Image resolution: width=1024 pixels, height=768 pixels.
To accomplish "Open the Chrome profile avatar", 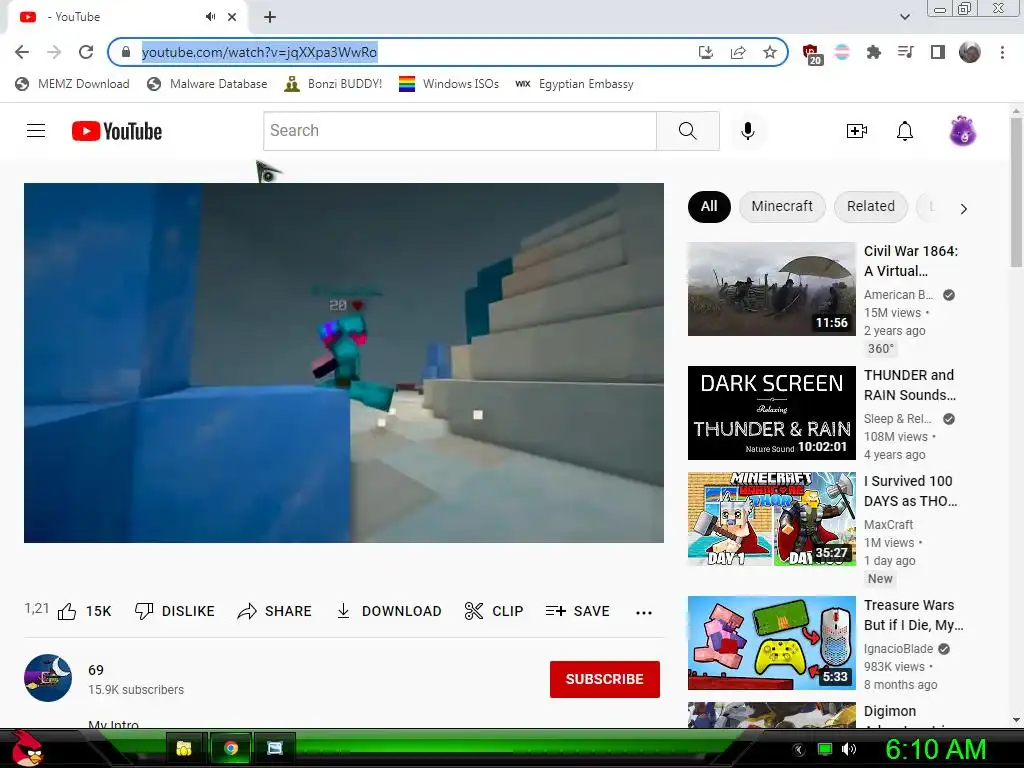I will point(970,52).
